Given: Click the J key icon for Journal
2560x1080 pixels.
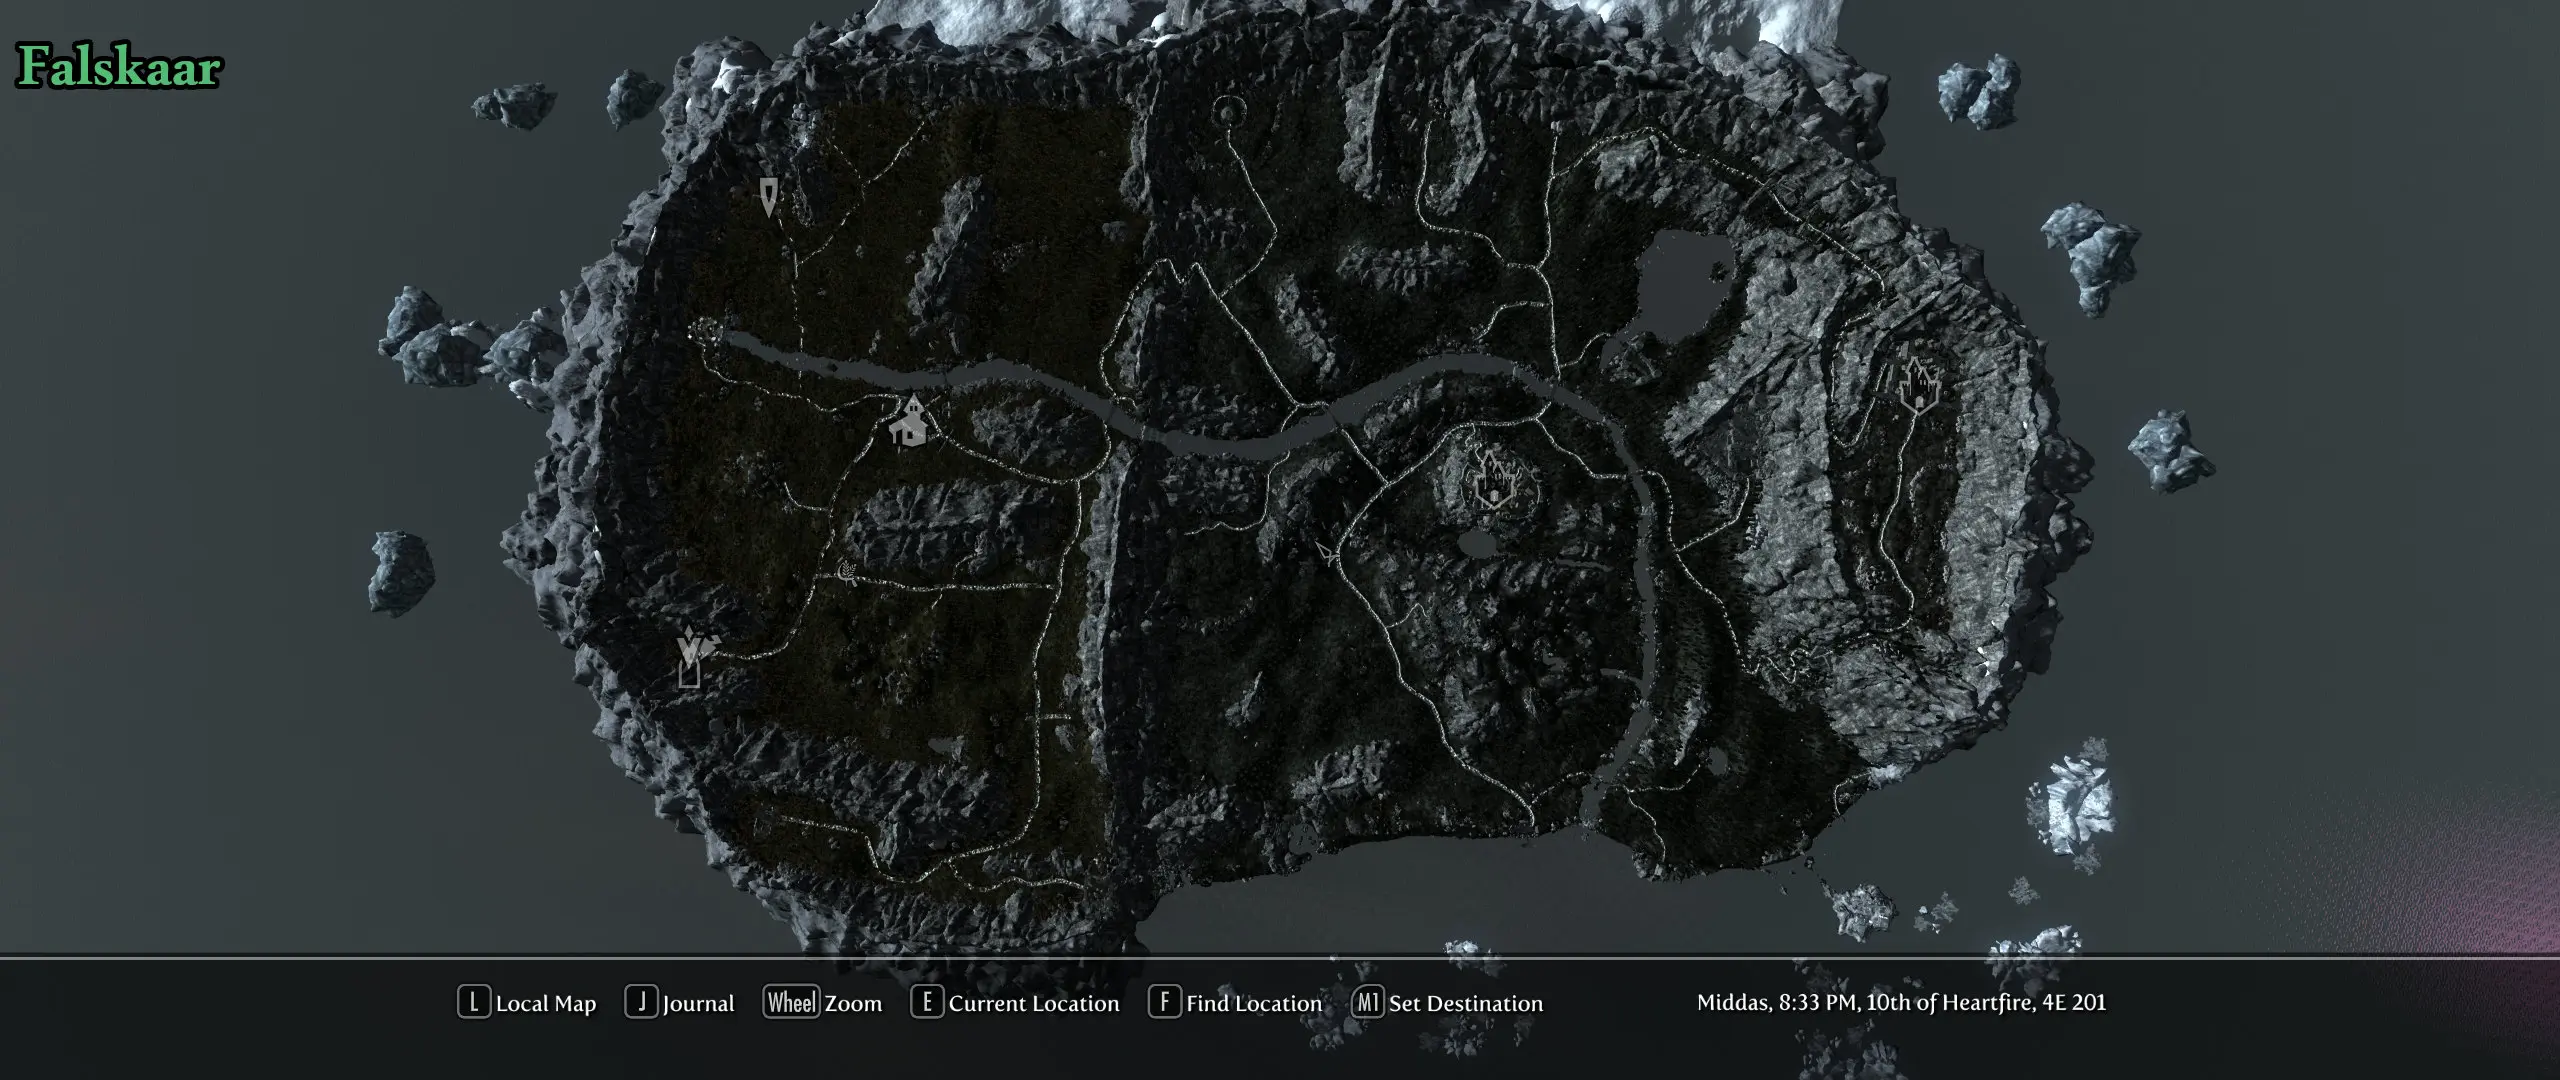Looking at the screenshot, I should (x=641, y=1002).
